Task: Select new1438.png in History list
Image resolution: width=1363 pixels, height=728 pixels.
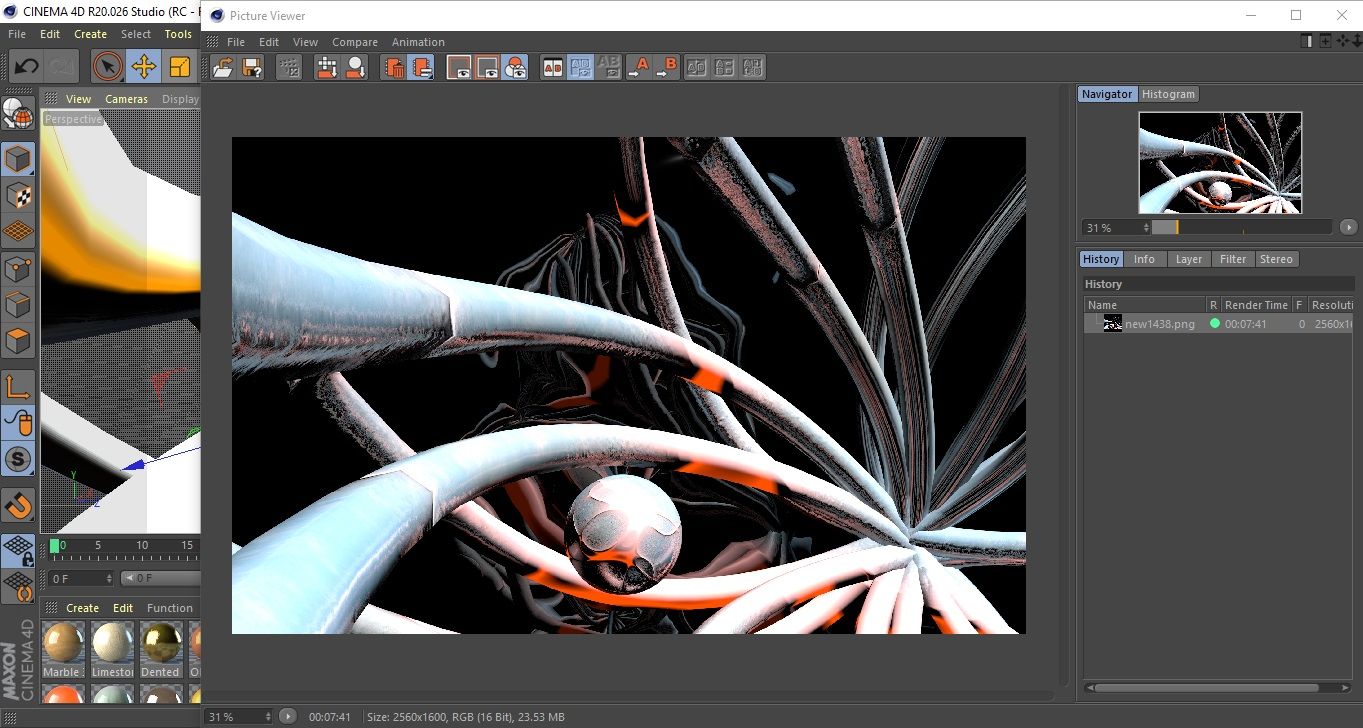Action: 1159,324
